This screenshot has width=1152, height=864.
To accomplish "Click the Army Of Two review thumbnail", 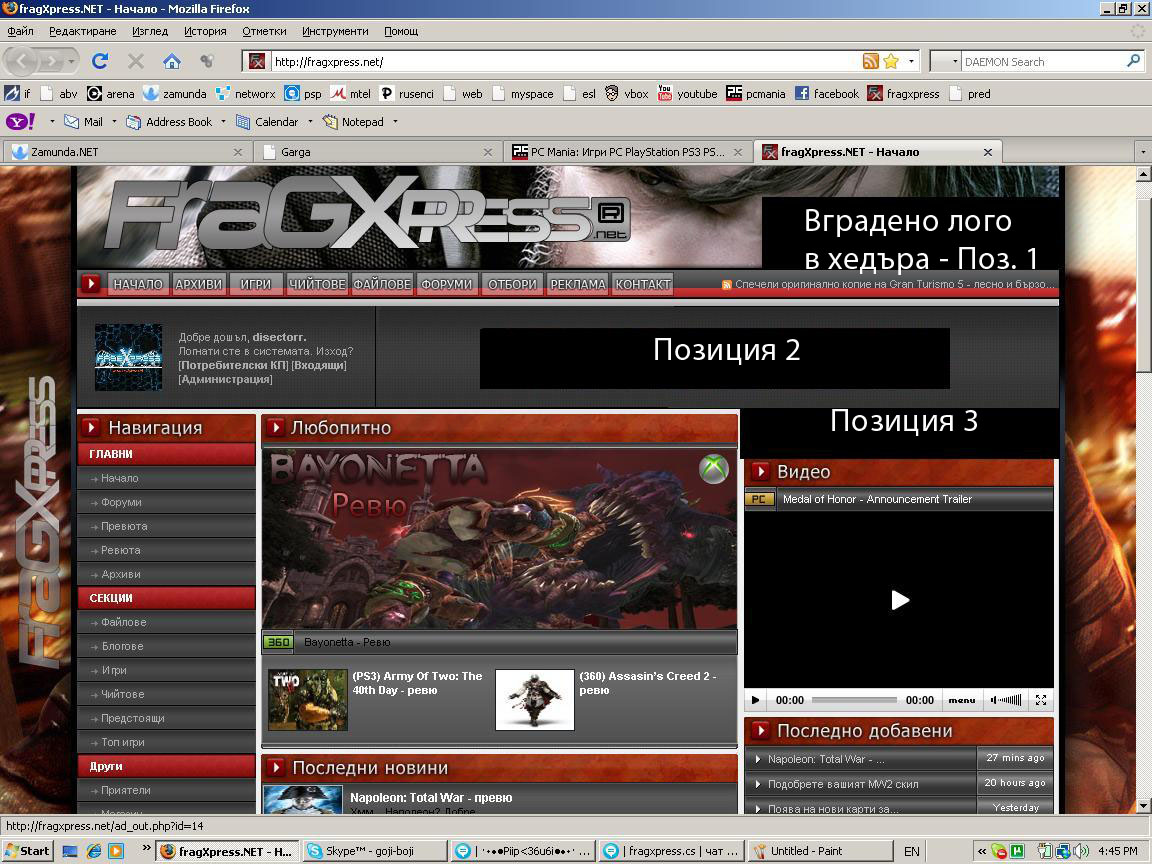I will pyautogui.click(x=307, y=699).
